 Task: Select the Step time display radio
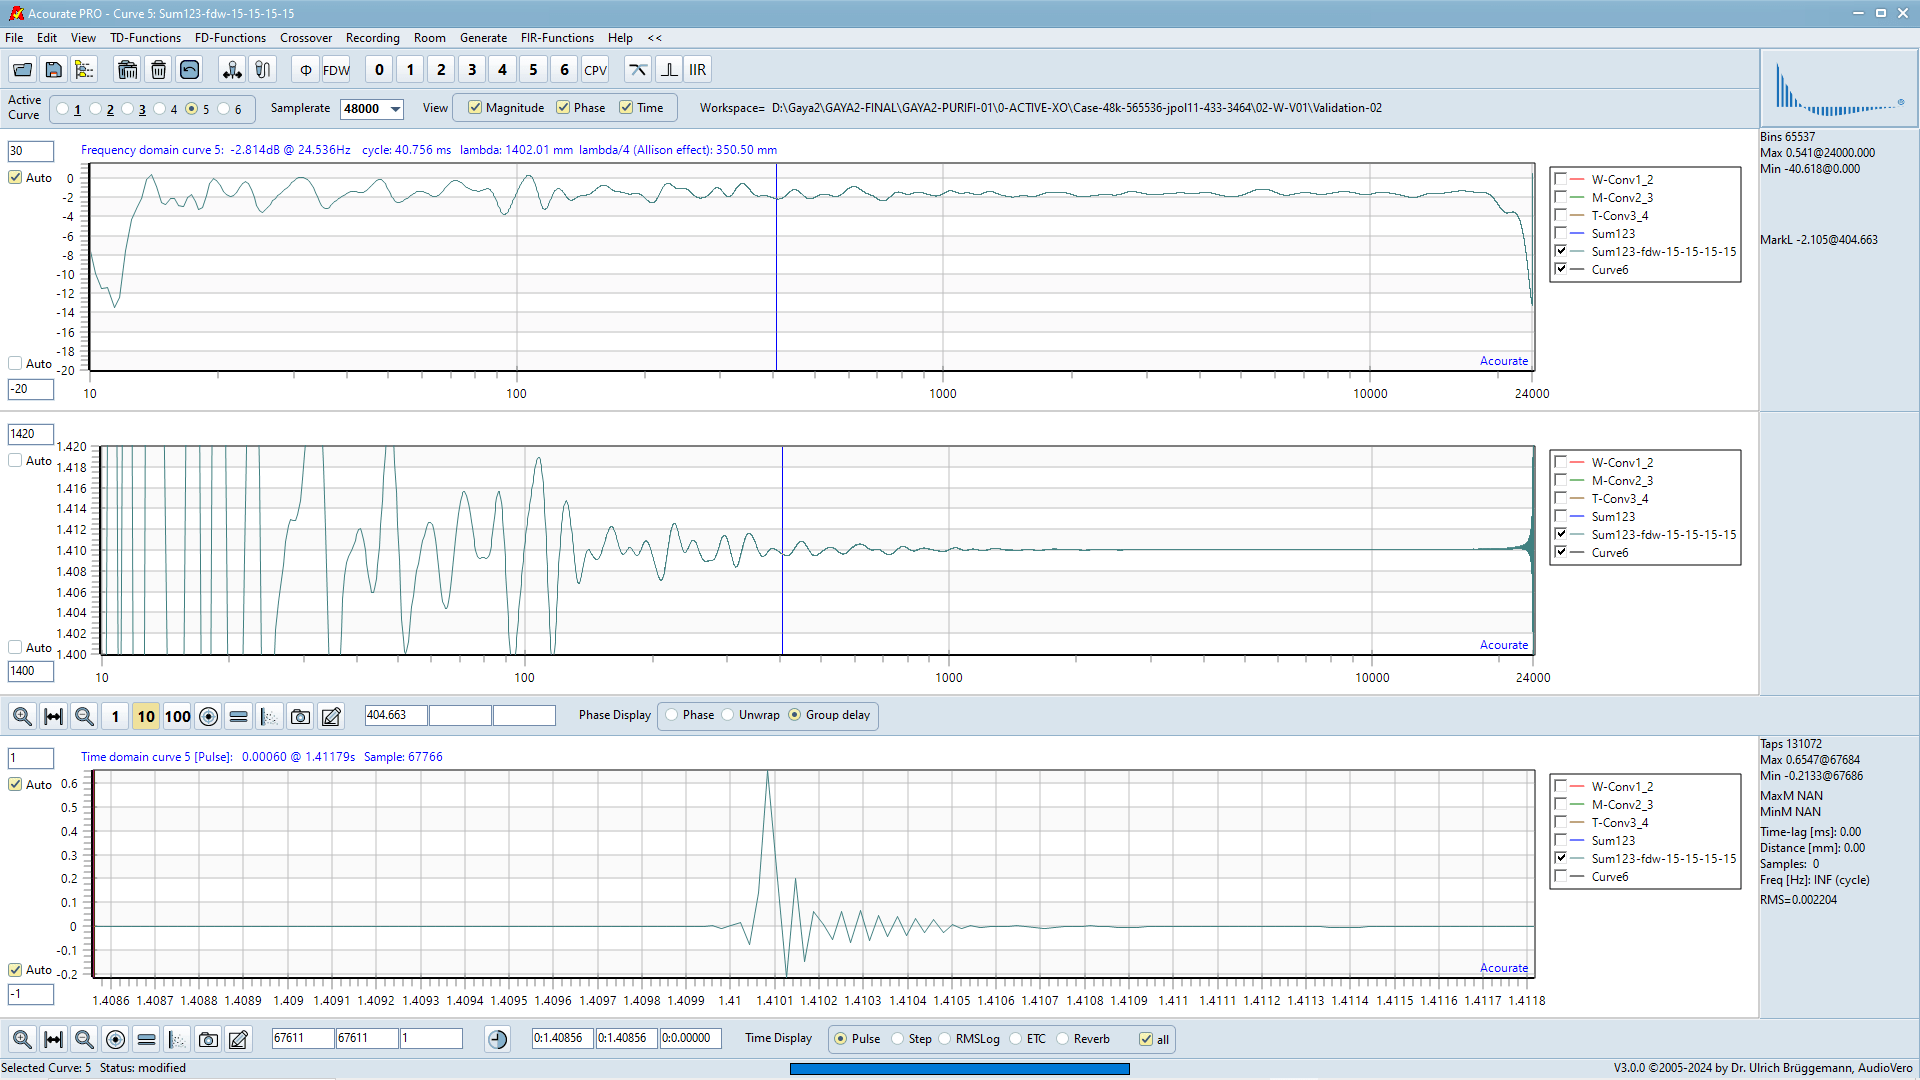click(x=898, y=1039)
